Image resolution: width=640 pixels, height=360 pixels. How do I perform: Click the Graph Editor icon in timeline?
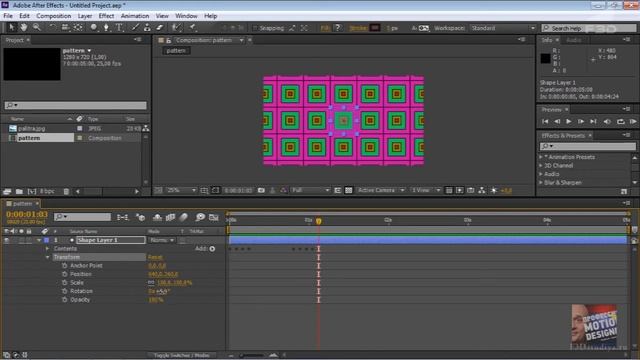click(x=213, y=217)
